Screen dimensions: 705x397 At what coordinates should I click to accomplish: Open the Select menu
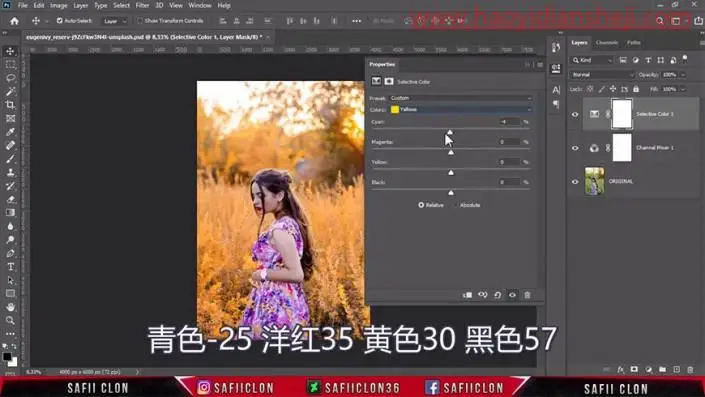pyautogui.click(x=121, y=5)
